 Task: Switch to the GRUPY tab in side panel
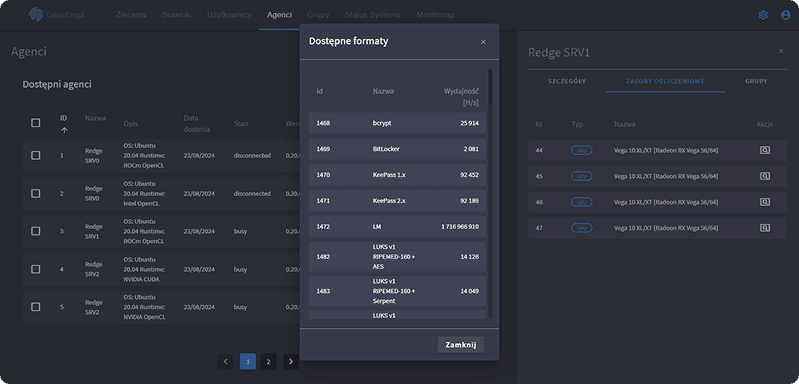(756, 81)
